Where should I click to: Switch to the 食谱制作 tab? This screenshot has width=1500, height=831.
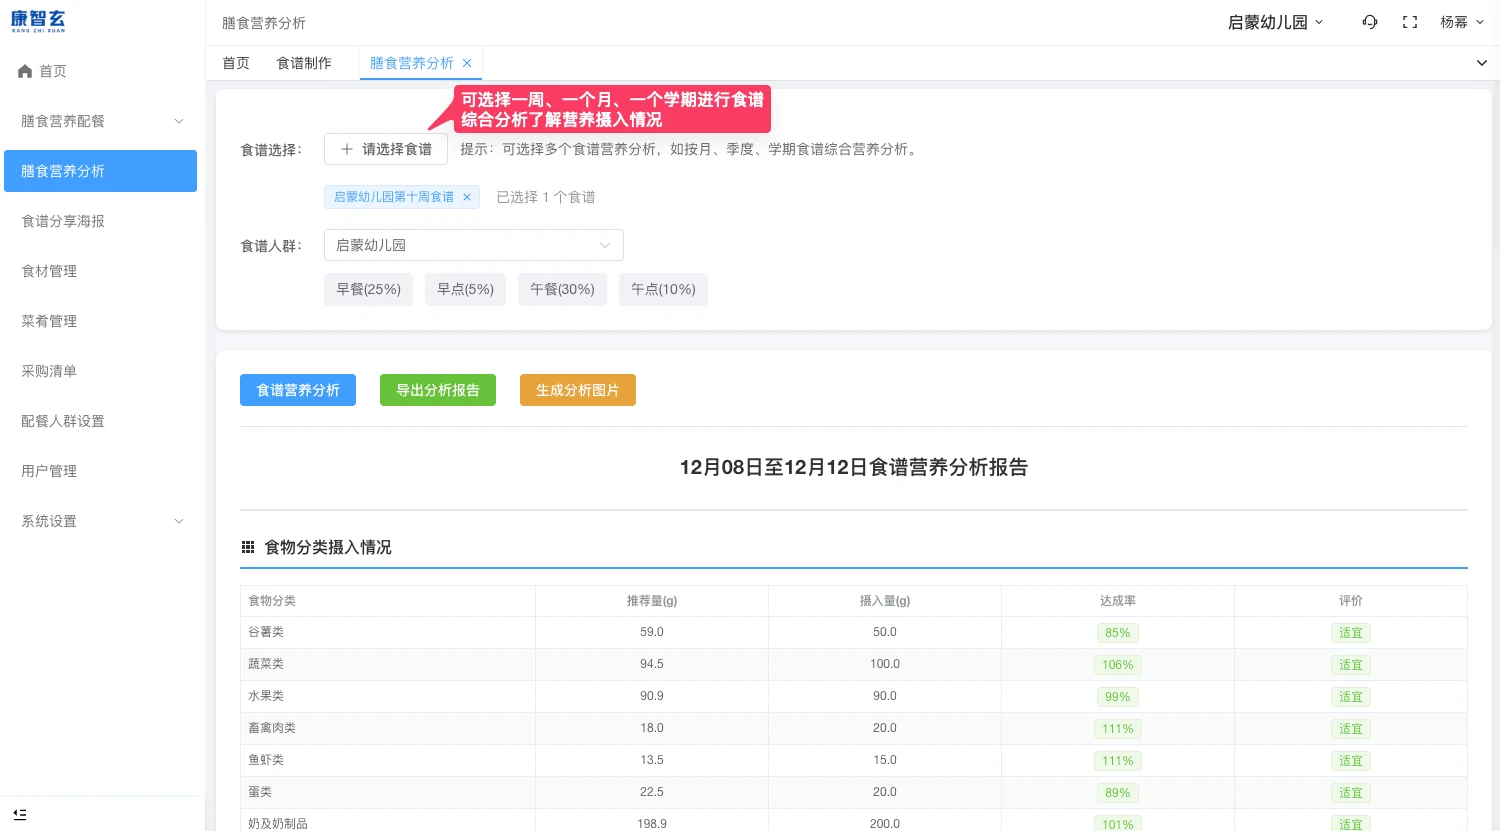[304, 63]
